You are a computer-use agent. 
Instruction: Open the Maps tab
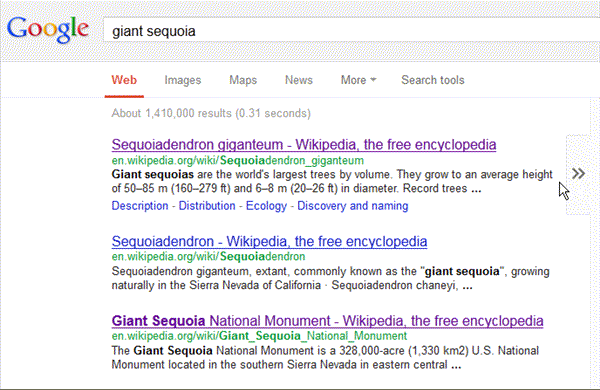(x=243, y=80)
